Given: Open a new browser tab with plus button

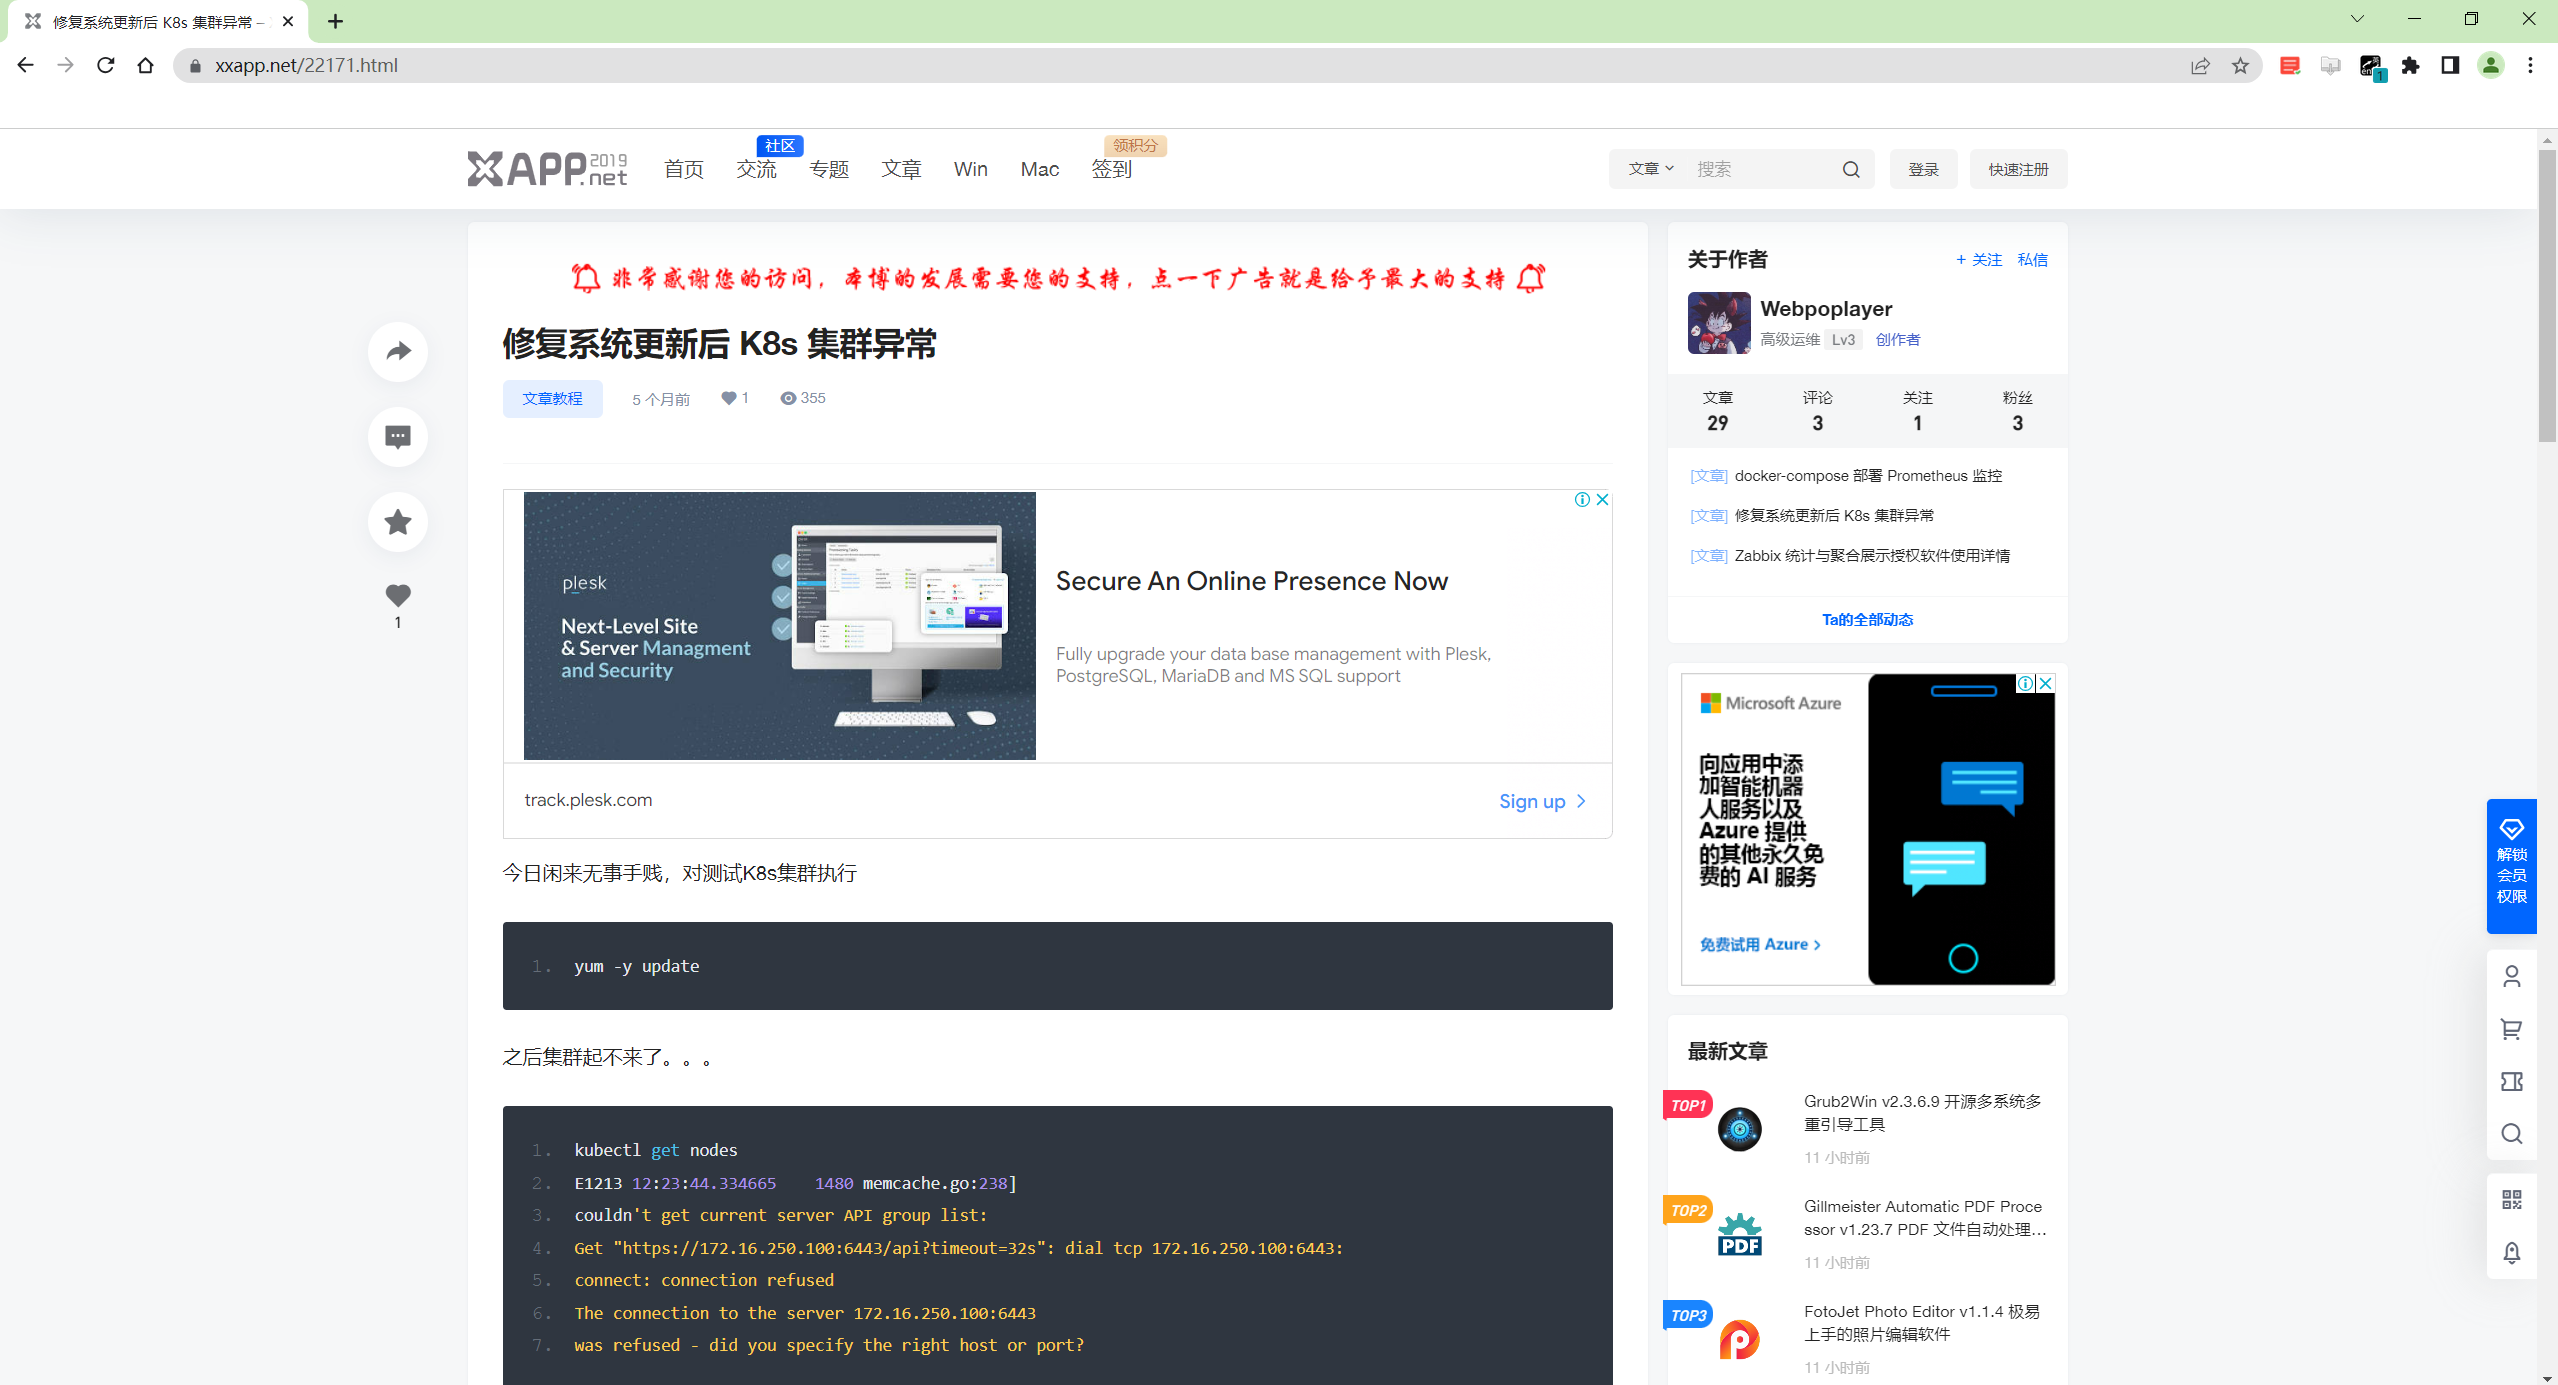Looking at the screenshot, I should click(336, 21).
